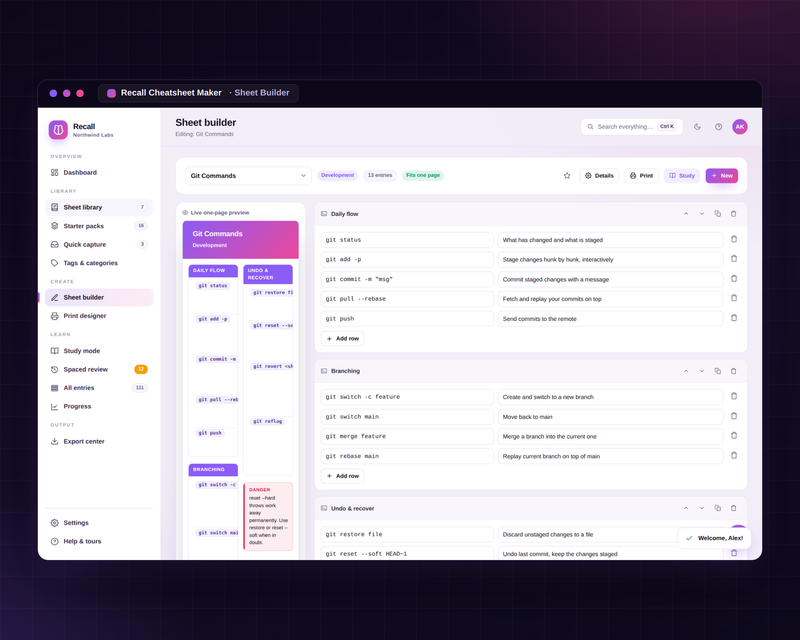This screenshot has height=640, width=800.
Task: Focus the Search everything field
Action: (632, 127)
